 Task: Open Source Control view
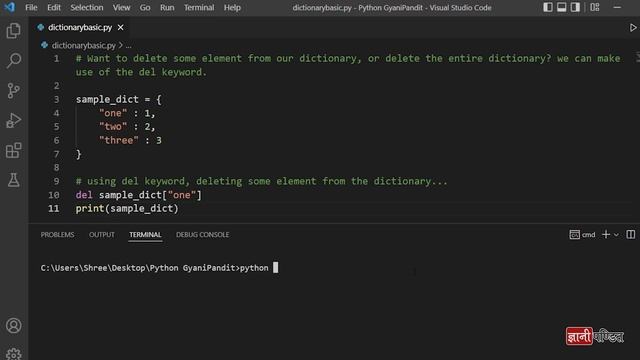(x=13, y=90)
